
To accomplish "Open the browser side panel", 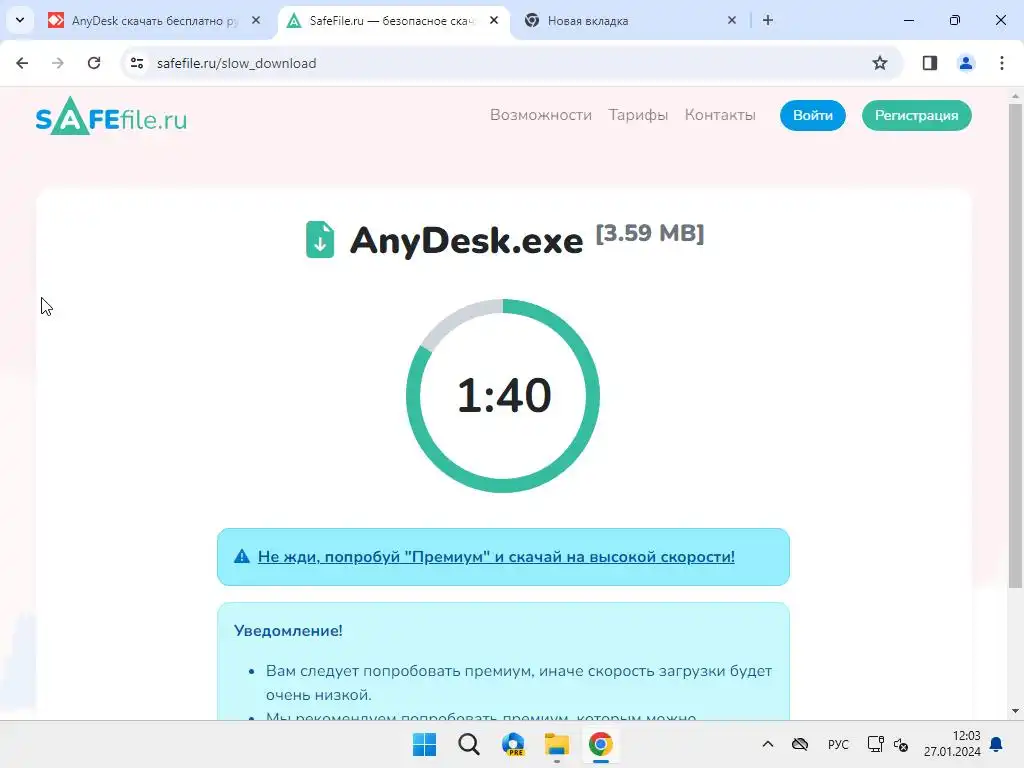I will coord(930,63).
